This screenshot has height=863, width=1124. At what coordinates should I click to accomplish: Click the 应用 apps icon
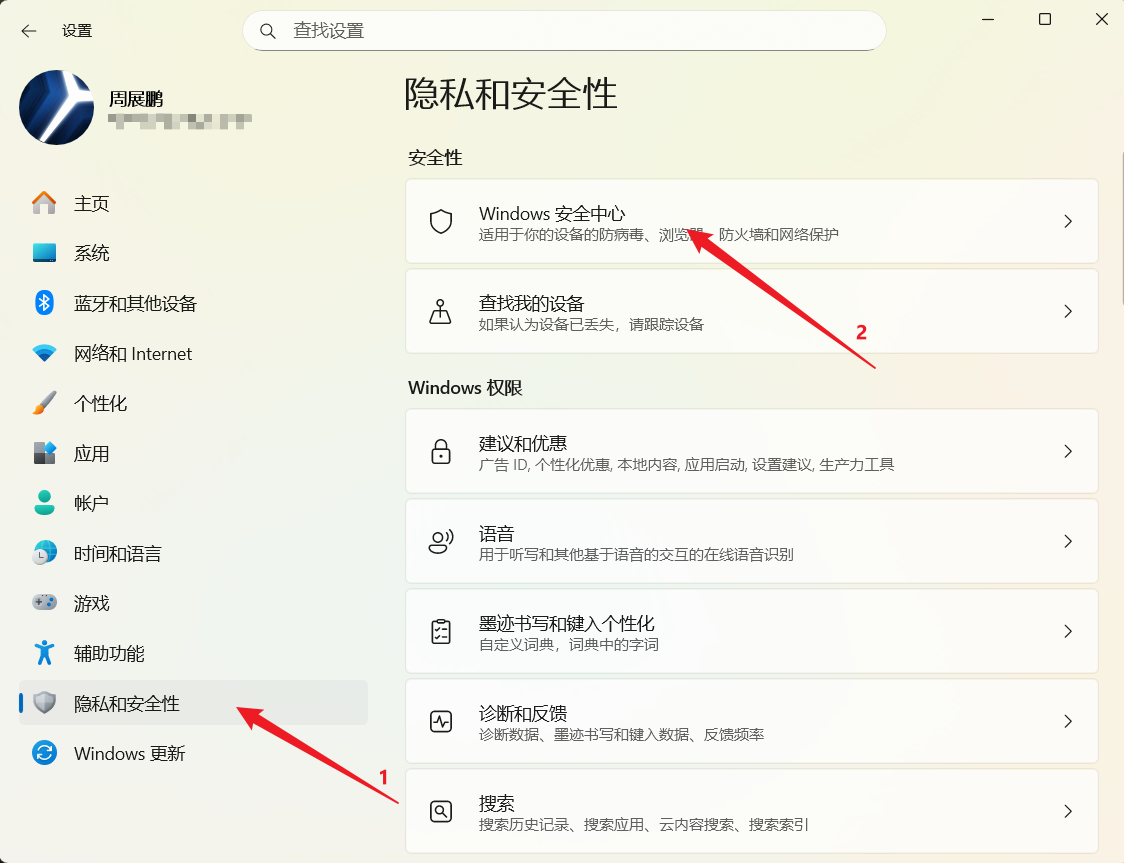44,453
